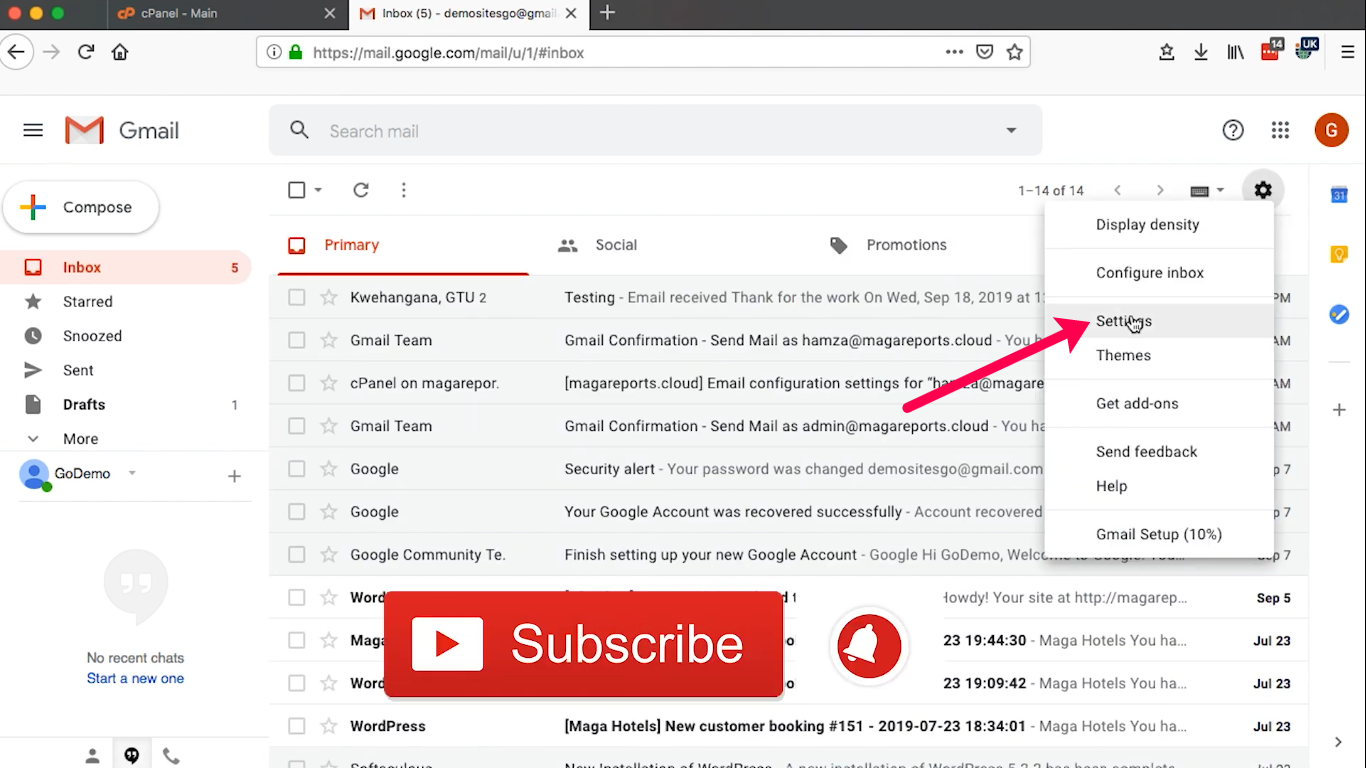Open the Gmail main menu hamburger

pos(33,130)
